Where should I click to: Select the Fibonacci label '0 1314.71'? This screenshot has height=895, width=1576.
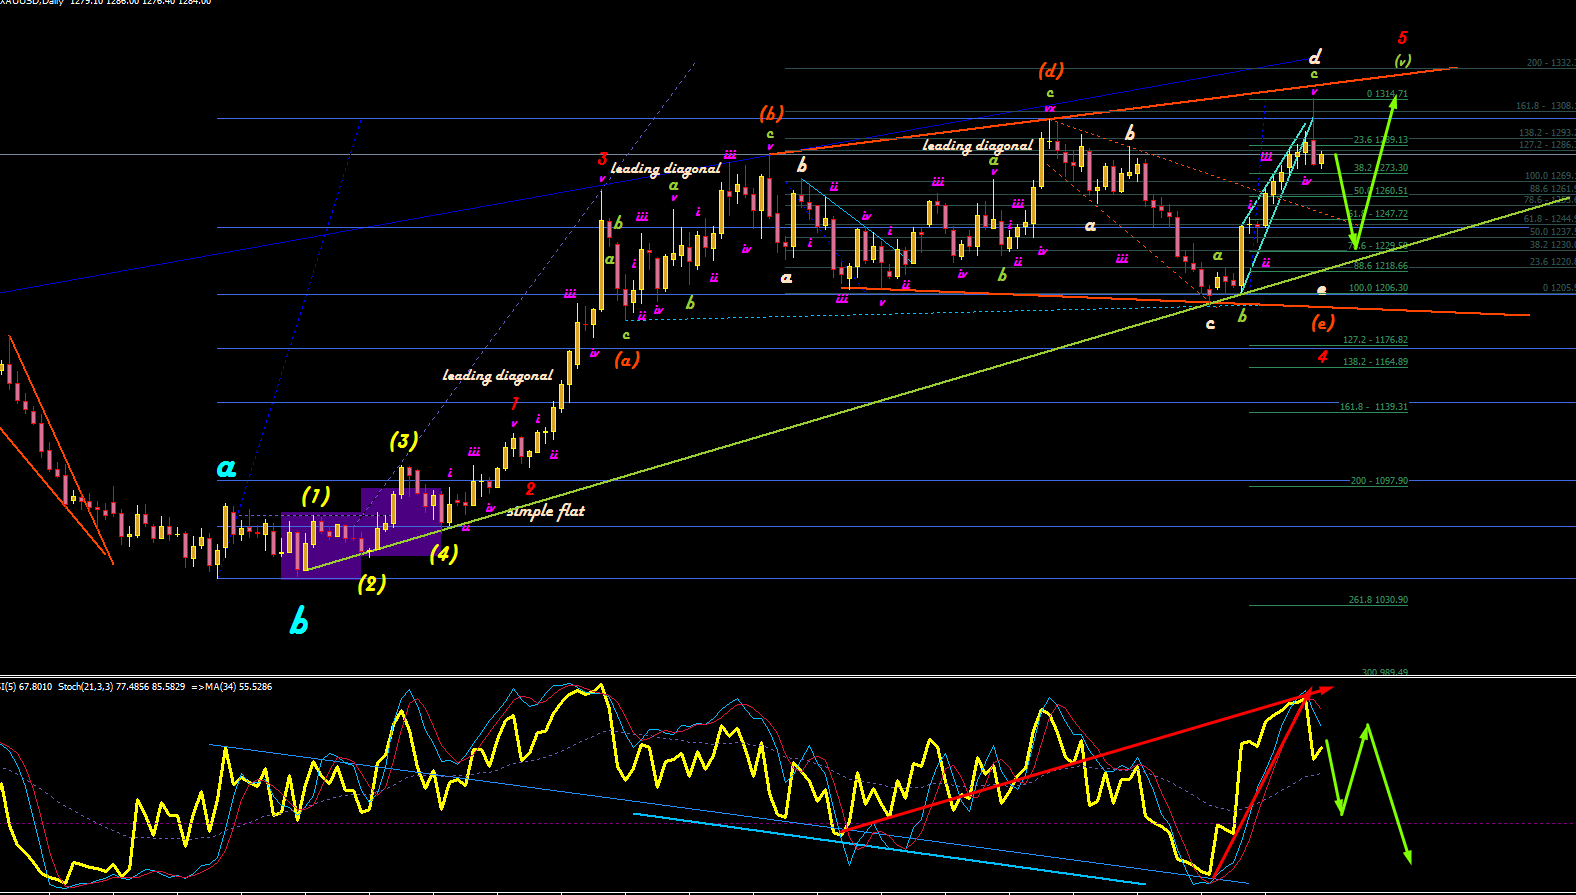pos(1387,94)
